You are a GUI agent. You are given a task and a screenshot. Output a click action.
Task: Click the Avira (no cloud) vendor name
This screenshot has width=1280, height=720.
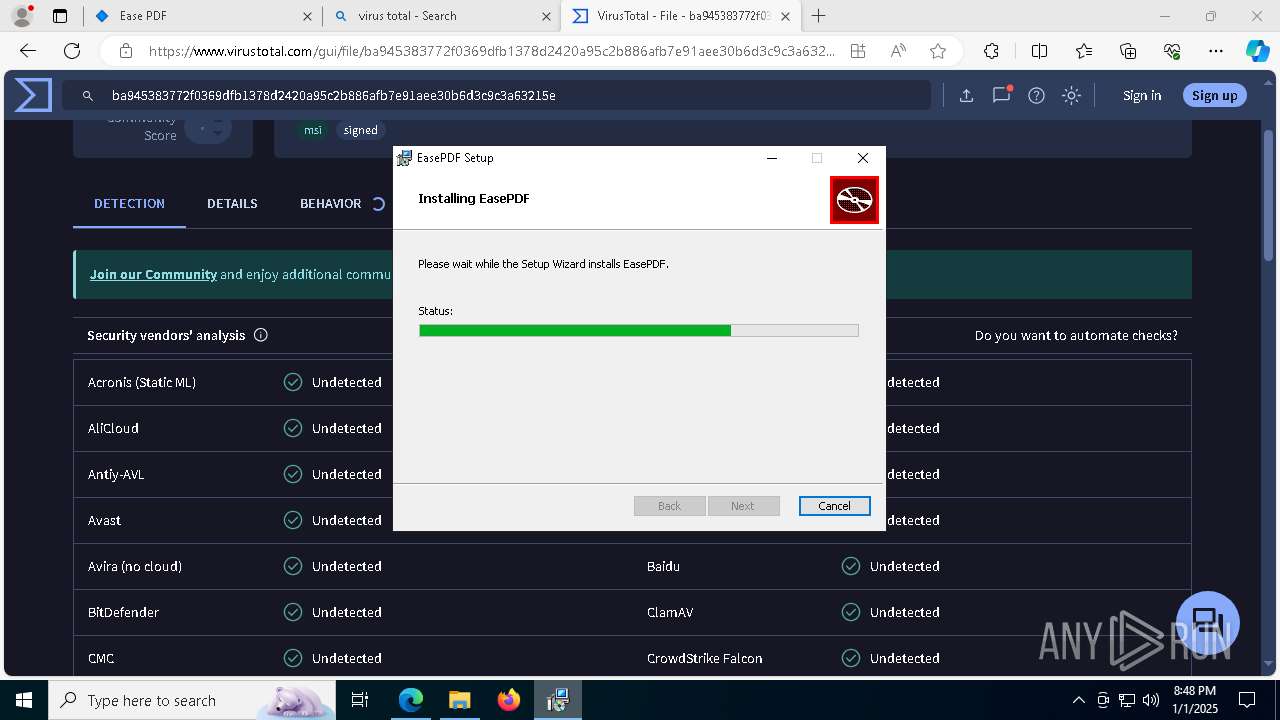(x=135, y=566)
